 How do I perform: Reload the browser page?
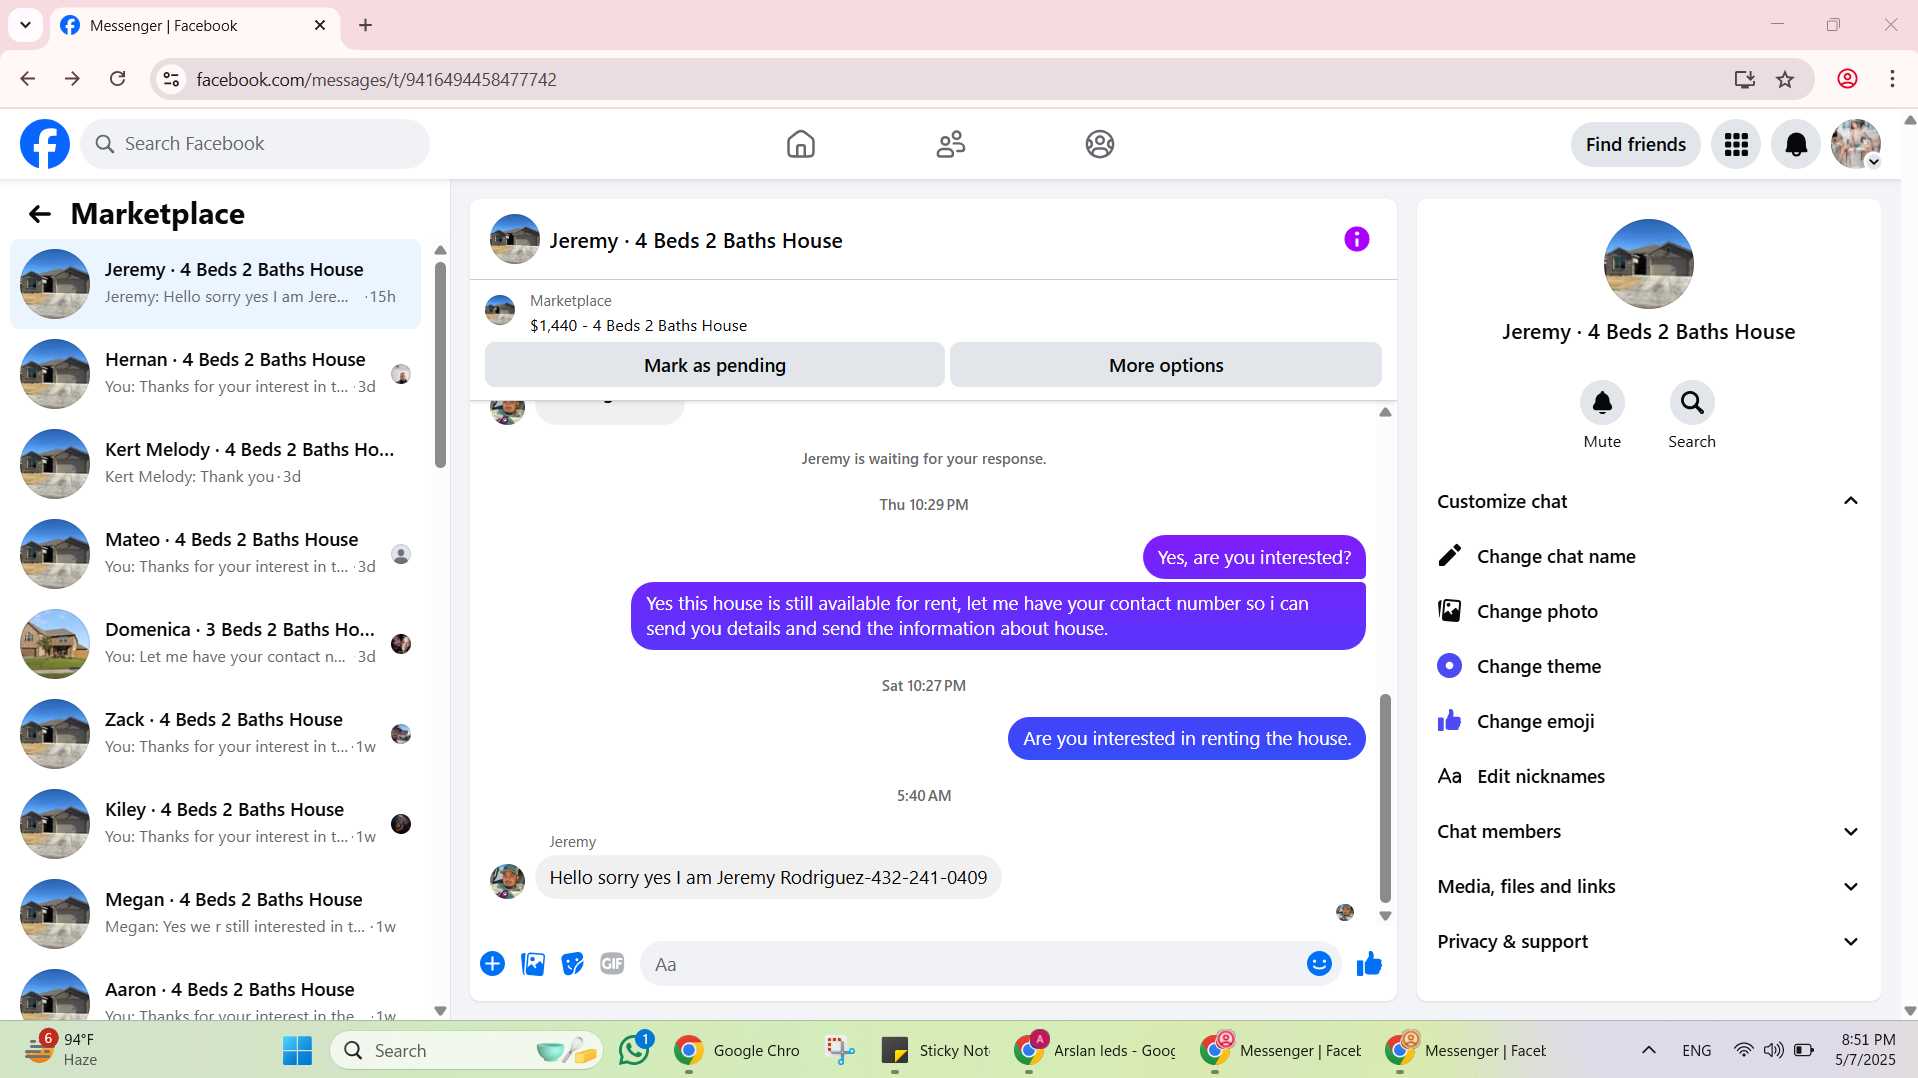click(x=117, y=79)
